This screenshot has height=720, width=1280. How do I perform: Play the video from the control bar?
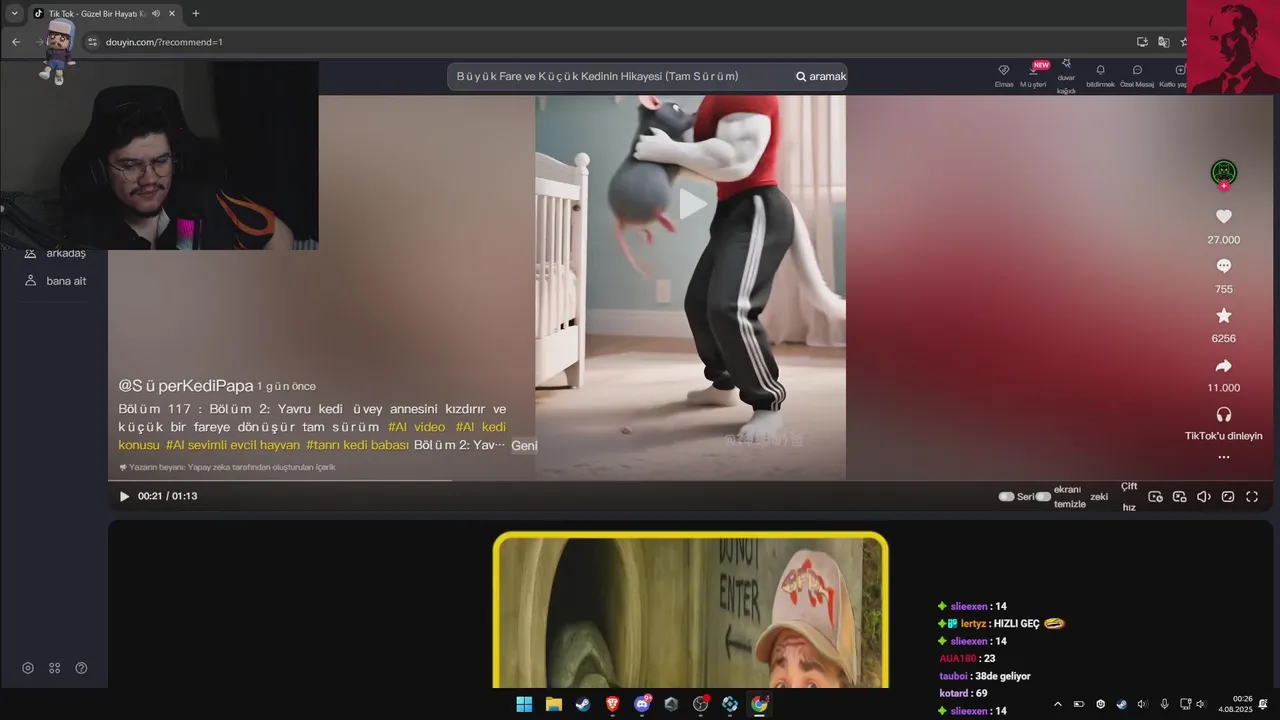(124, 496)
